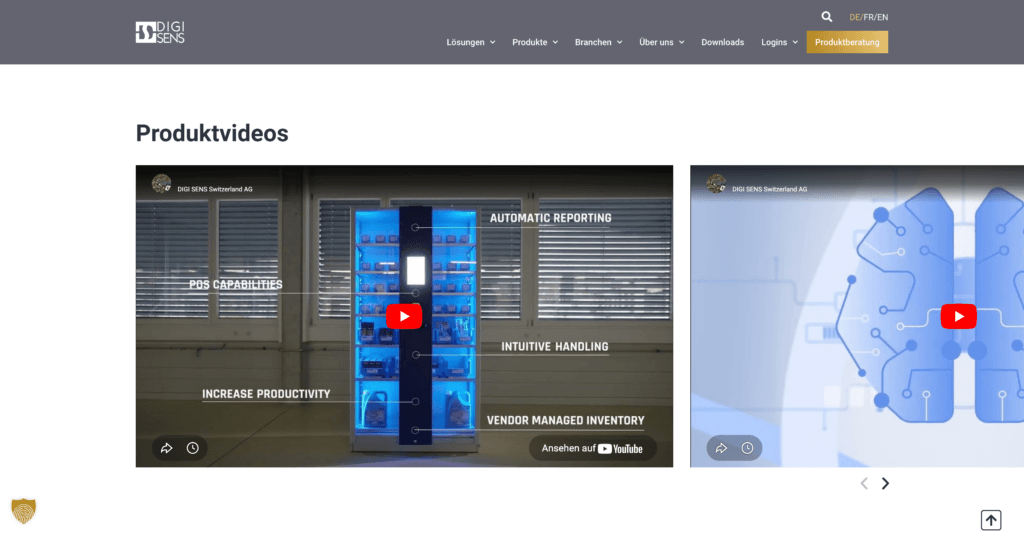
Task: Play the first product video
Action: (x=404, y=316)
